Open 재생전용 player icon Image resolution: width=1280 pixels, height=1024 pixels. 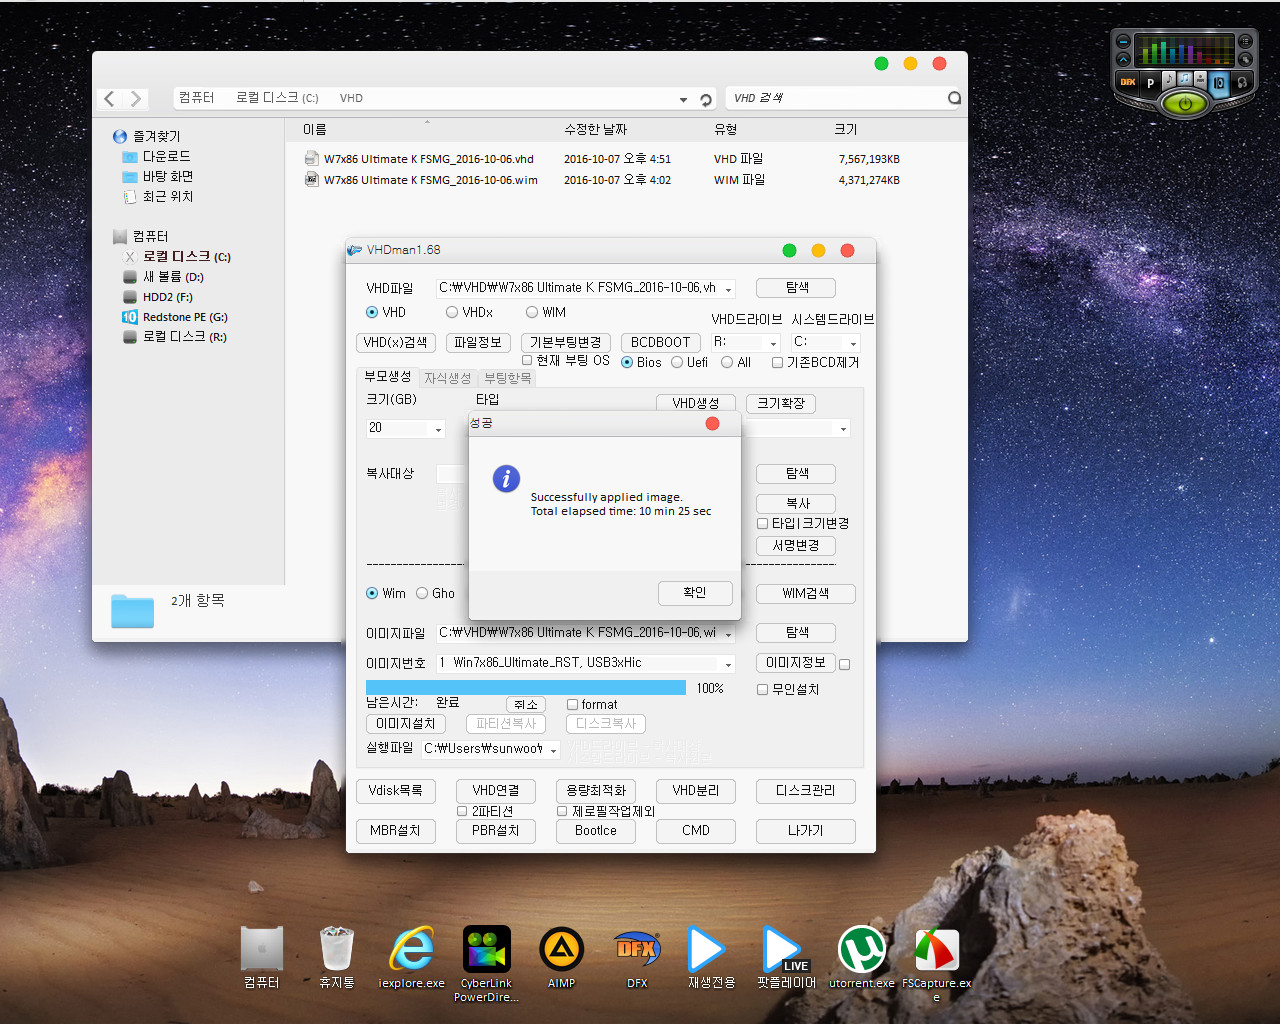tap(712, 957)
